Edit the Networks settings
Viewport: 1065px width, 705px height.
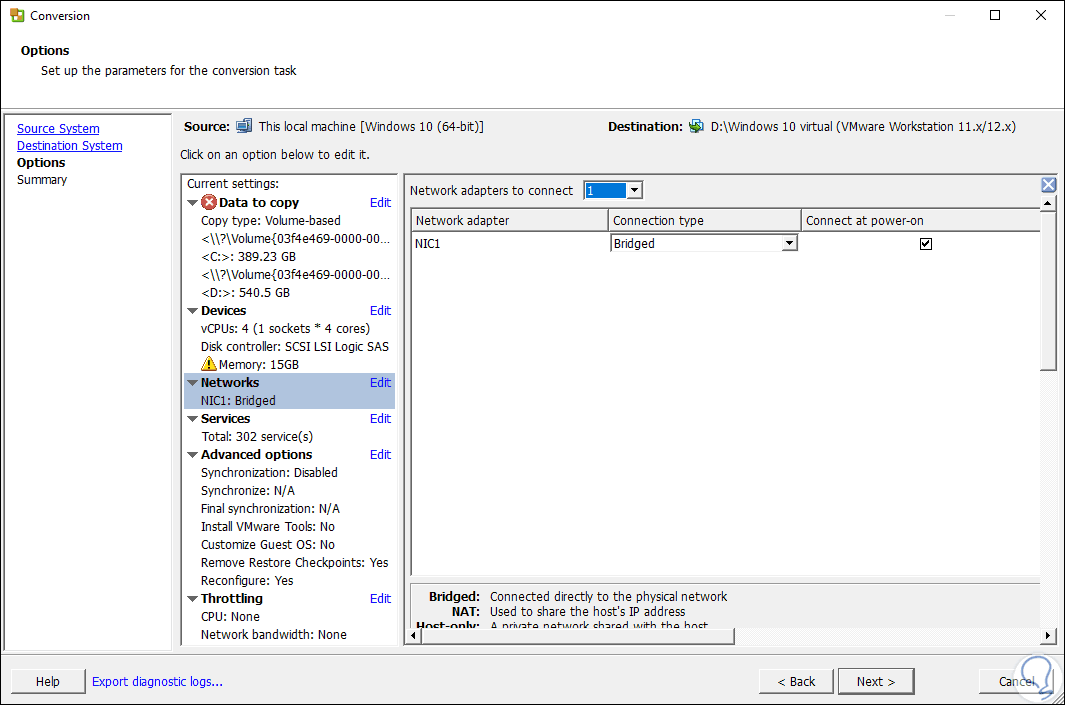[x=380, y=382]
